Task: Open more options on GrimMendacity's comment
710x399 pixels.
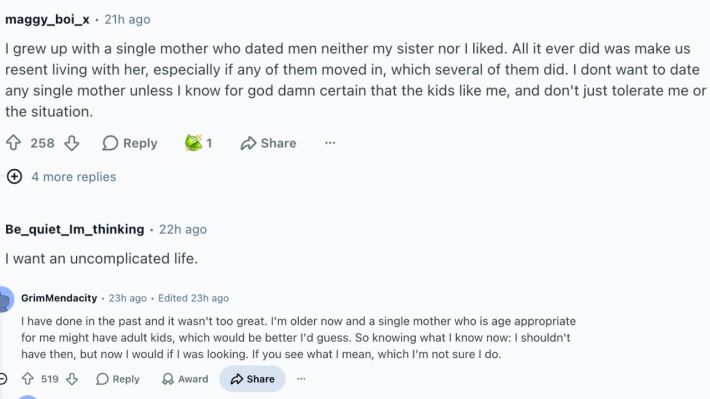Action: [301, 379]
